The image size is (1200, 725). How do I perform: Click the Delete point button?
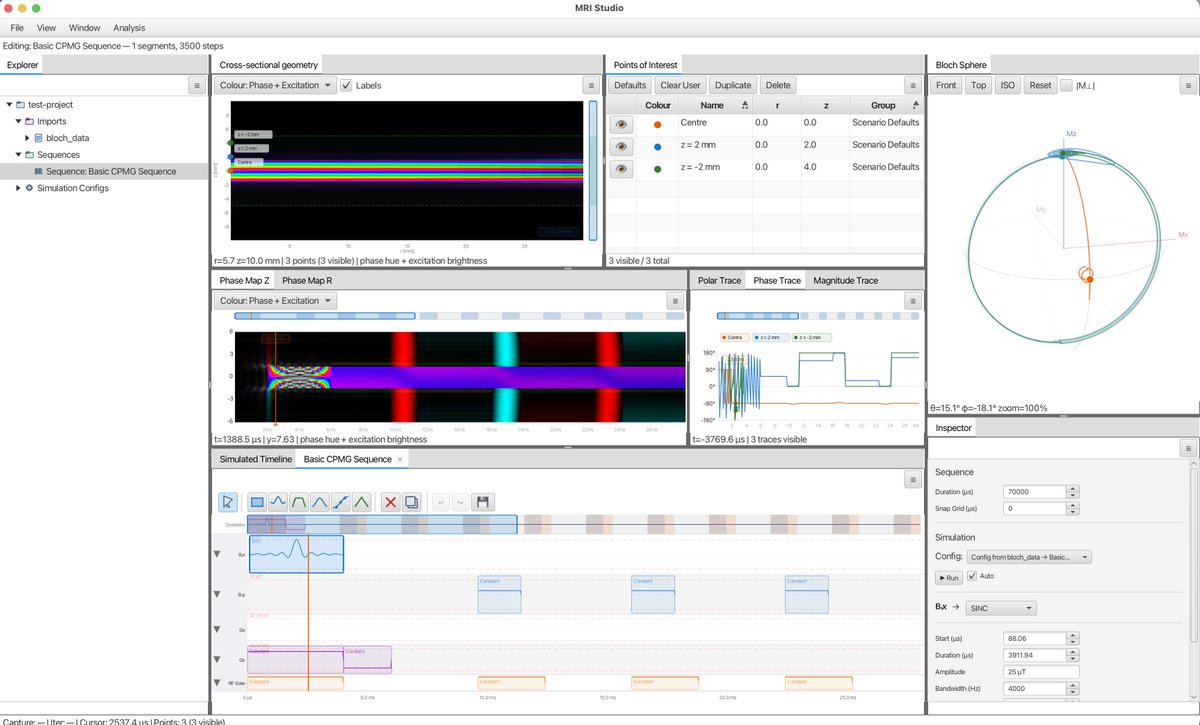click(x=778, y=86)
